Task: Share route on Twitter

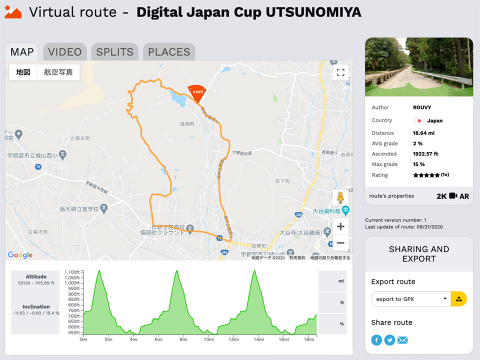Action: 389,340
